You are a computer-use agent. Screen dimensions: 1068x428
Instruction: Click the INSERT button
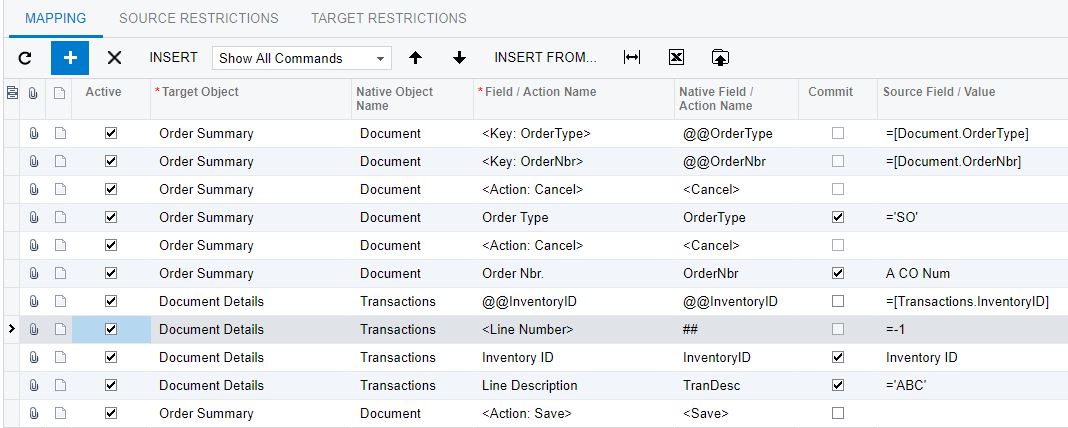(x=173, y=58)
